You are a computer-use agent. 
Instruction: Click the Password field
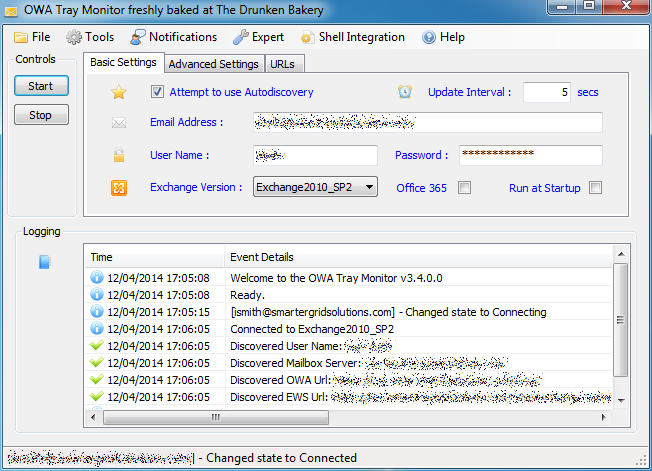531,155
